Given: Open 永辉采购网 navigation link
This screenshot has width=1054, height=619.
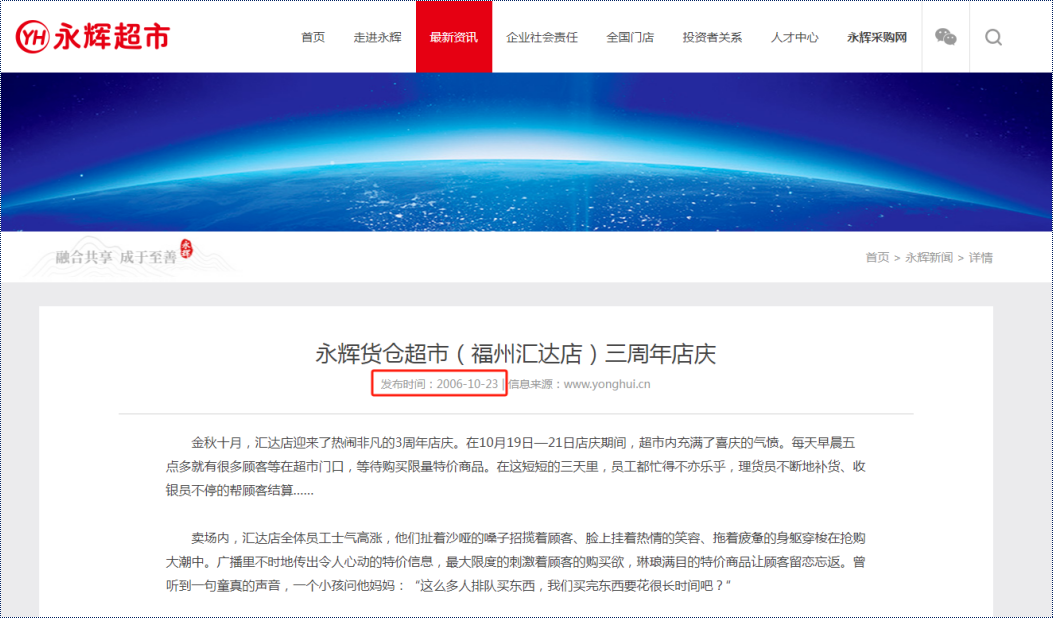Looking at the screenshot, I should click(x=877, y=37).
